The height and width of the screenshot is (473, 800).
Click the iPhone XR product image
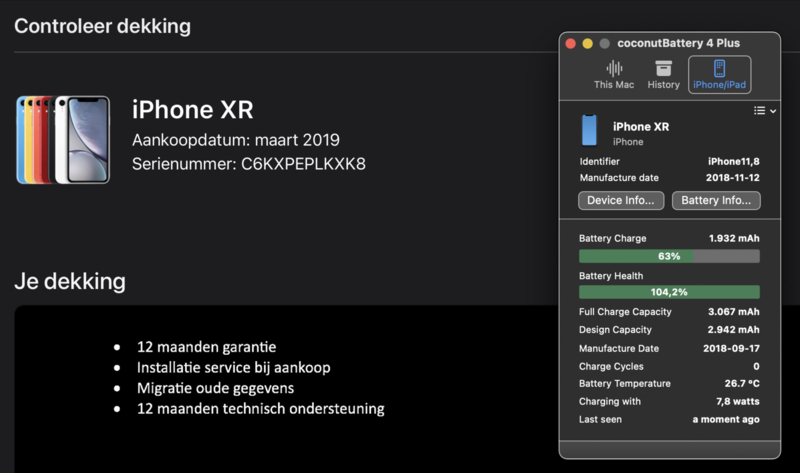click(x=63, y=139)
